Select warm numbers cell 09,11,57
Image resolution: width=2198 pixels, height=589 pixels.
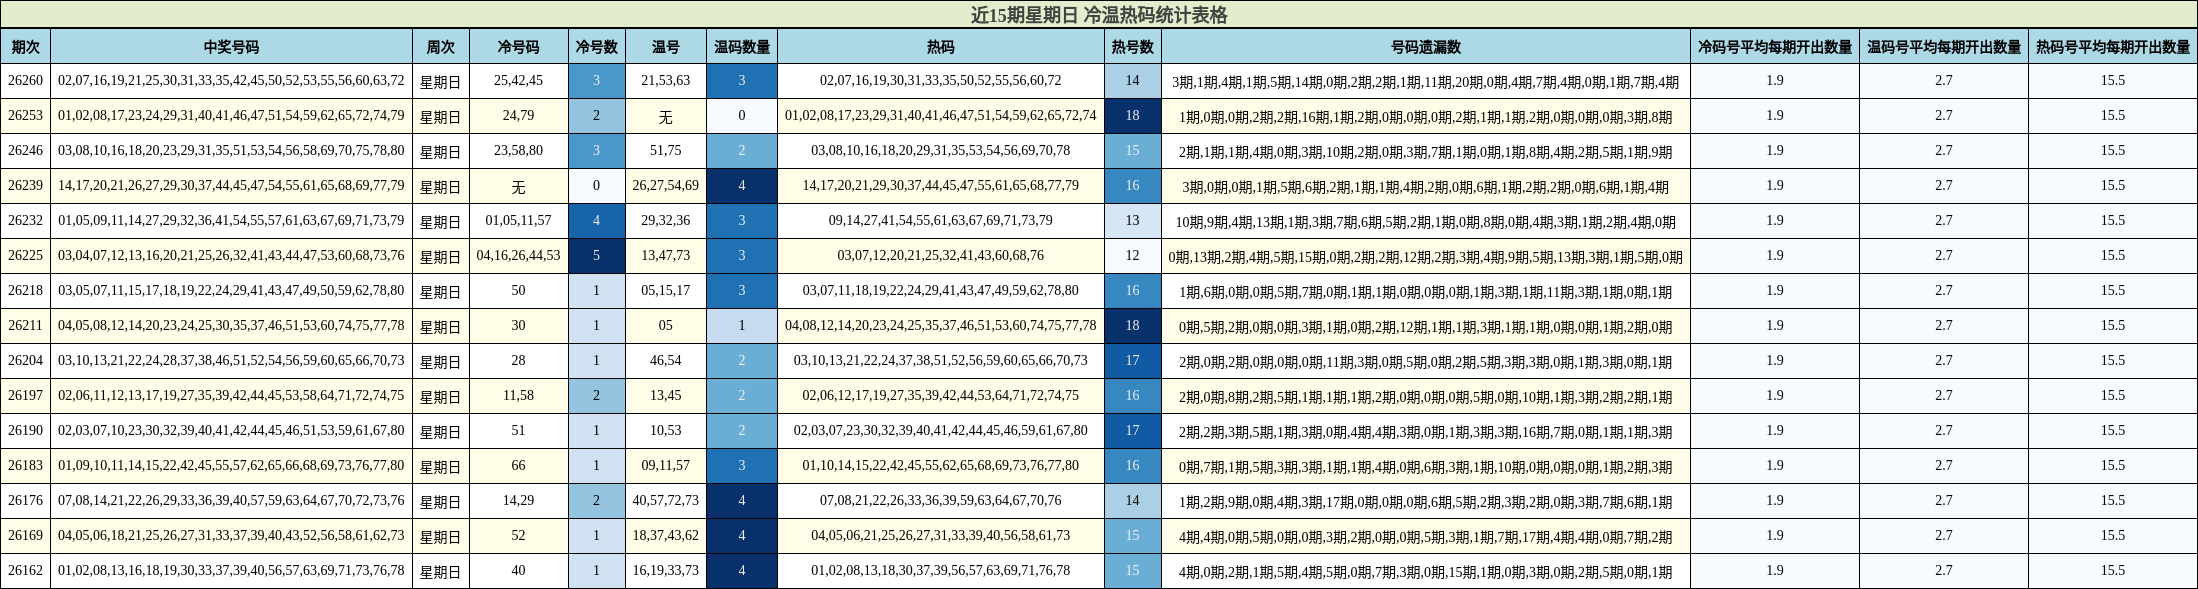(x=666, y=466)
